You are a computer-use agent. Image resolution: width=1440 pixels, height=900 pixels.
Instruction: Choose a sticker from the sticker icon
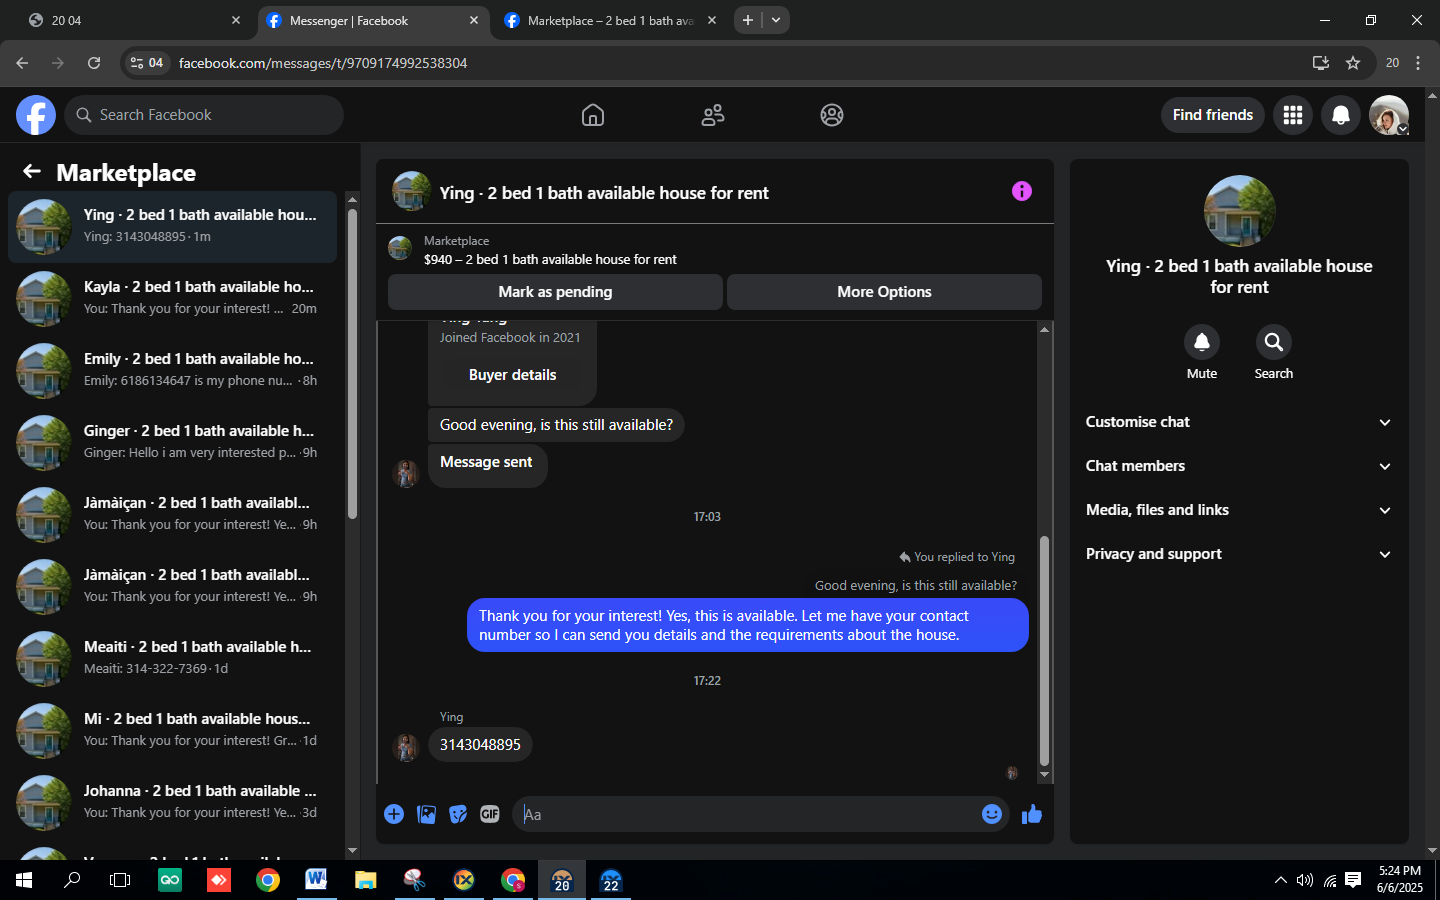(458, 814)
